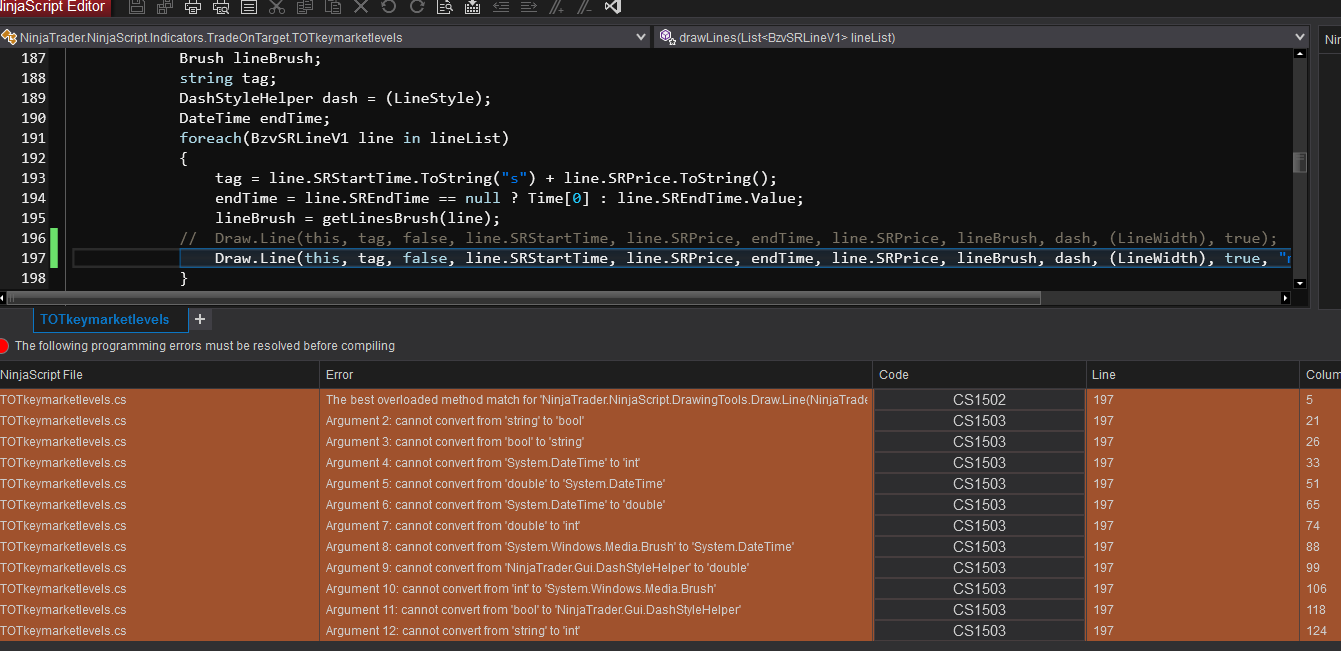
Task: Click the Print icon in toolbar
Action: pos(193,7)
